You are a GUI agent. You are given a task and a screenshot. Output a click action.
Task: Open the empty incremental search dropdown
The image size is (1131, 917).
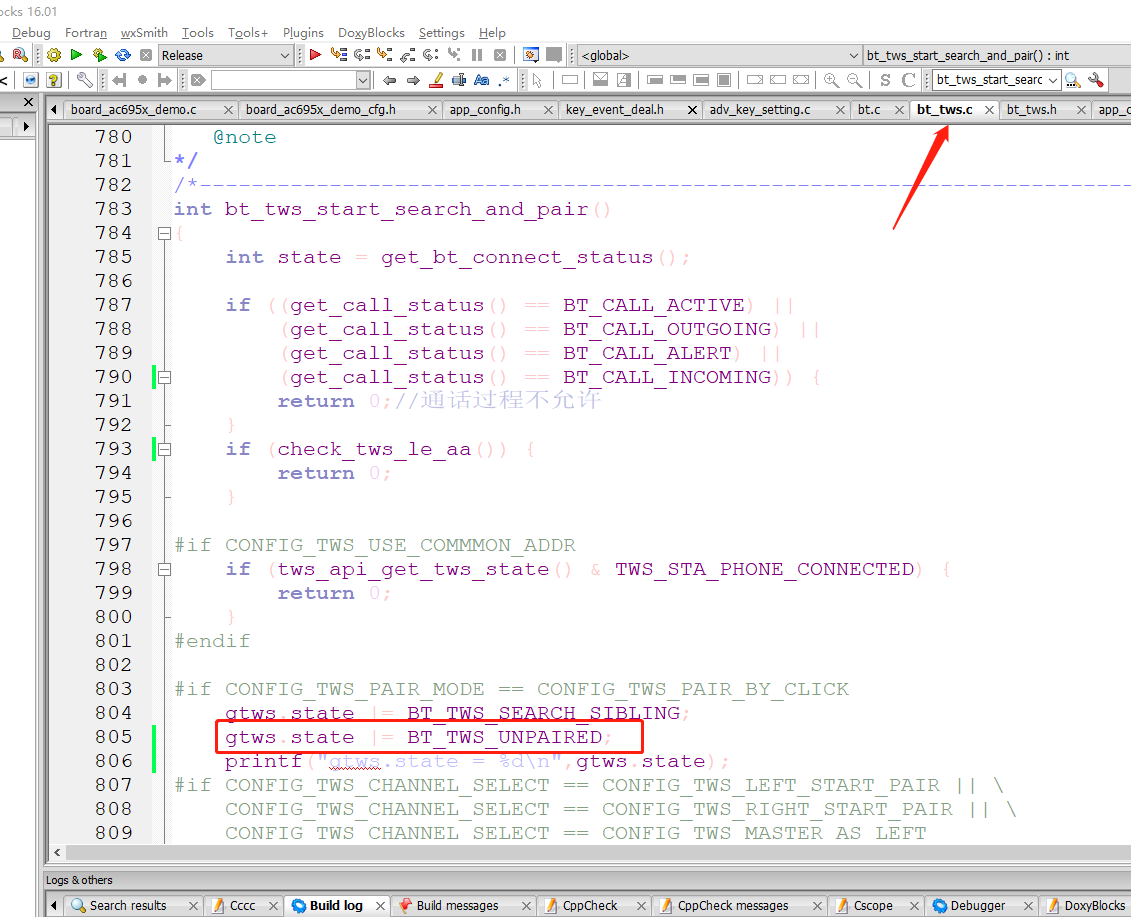coord(364,80)
